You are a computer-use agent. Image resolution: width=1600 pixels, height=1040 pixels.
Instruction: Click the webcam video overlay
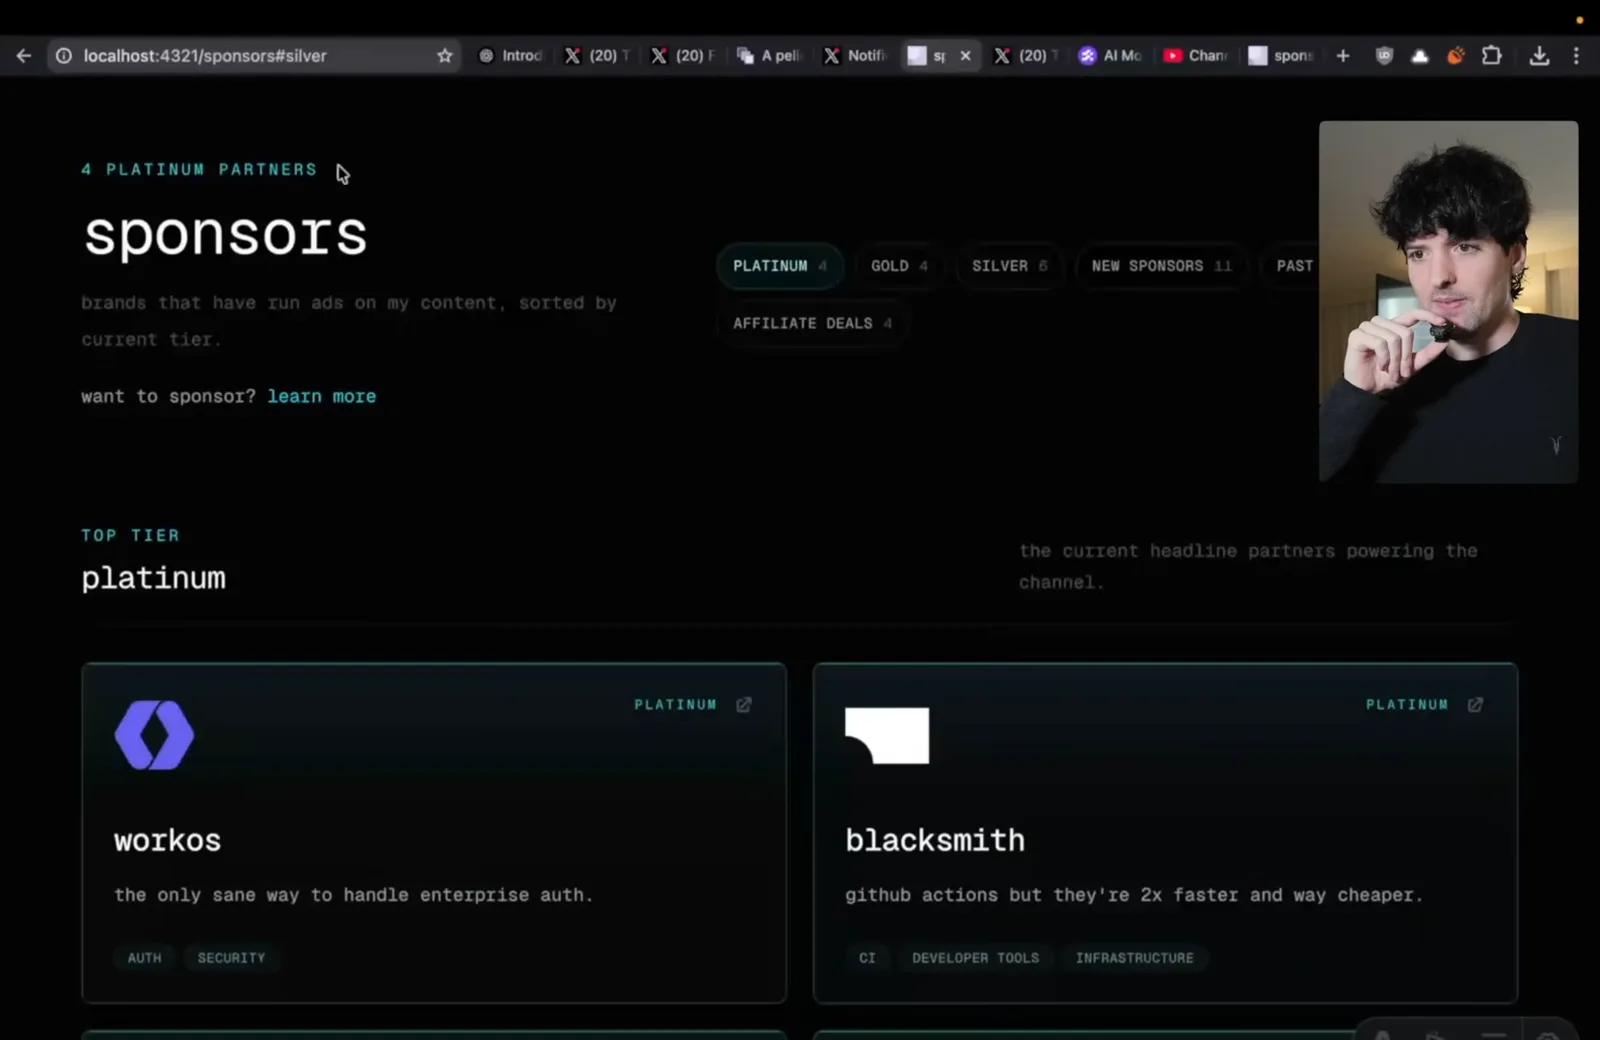[1448, 302]
